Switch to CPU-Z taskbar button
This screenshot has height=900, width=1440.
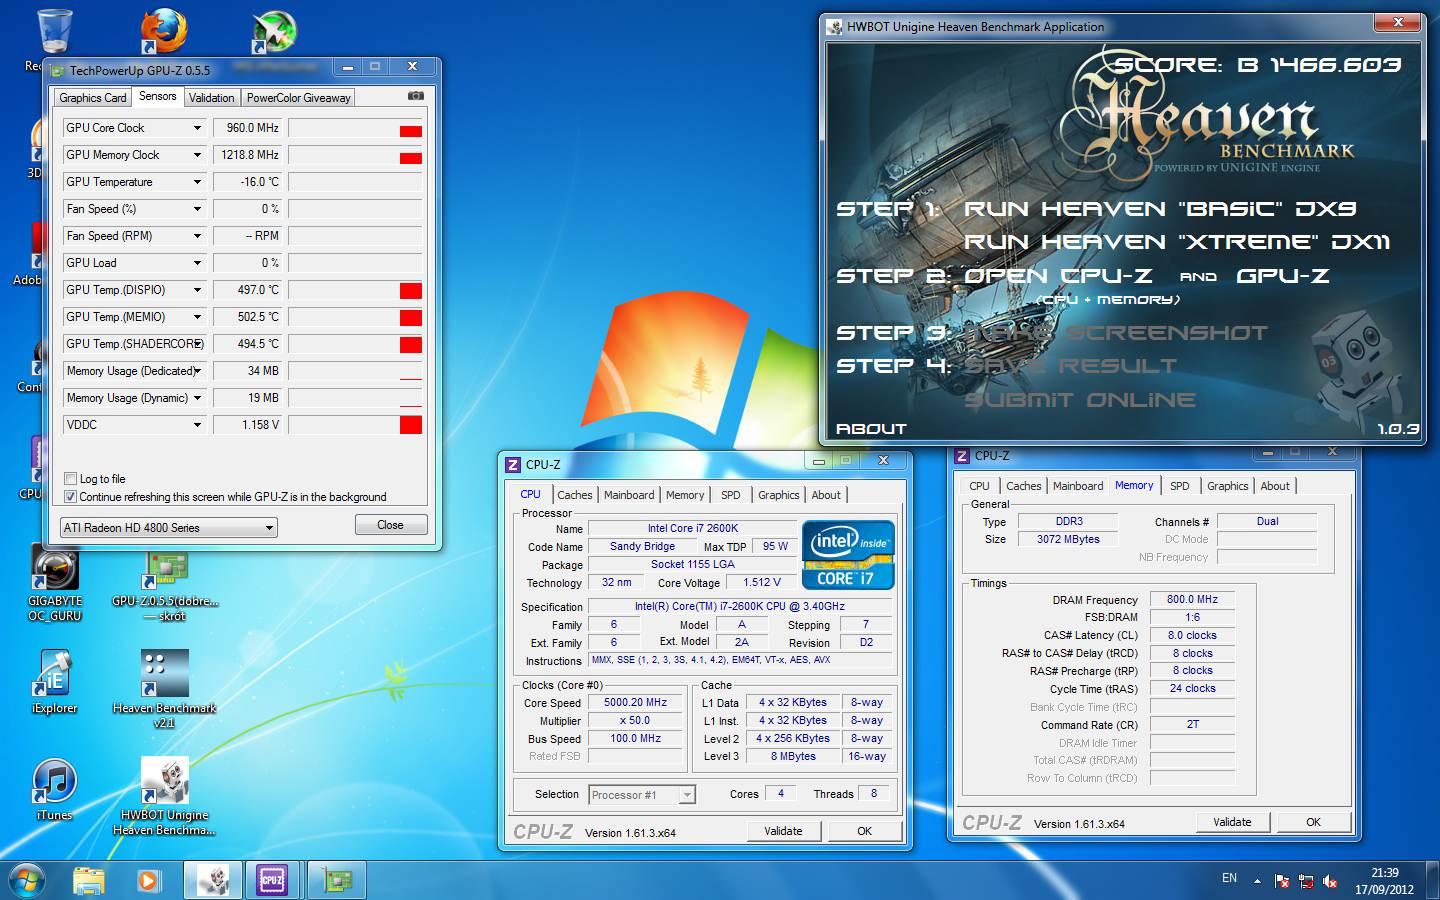pos(272,880)
